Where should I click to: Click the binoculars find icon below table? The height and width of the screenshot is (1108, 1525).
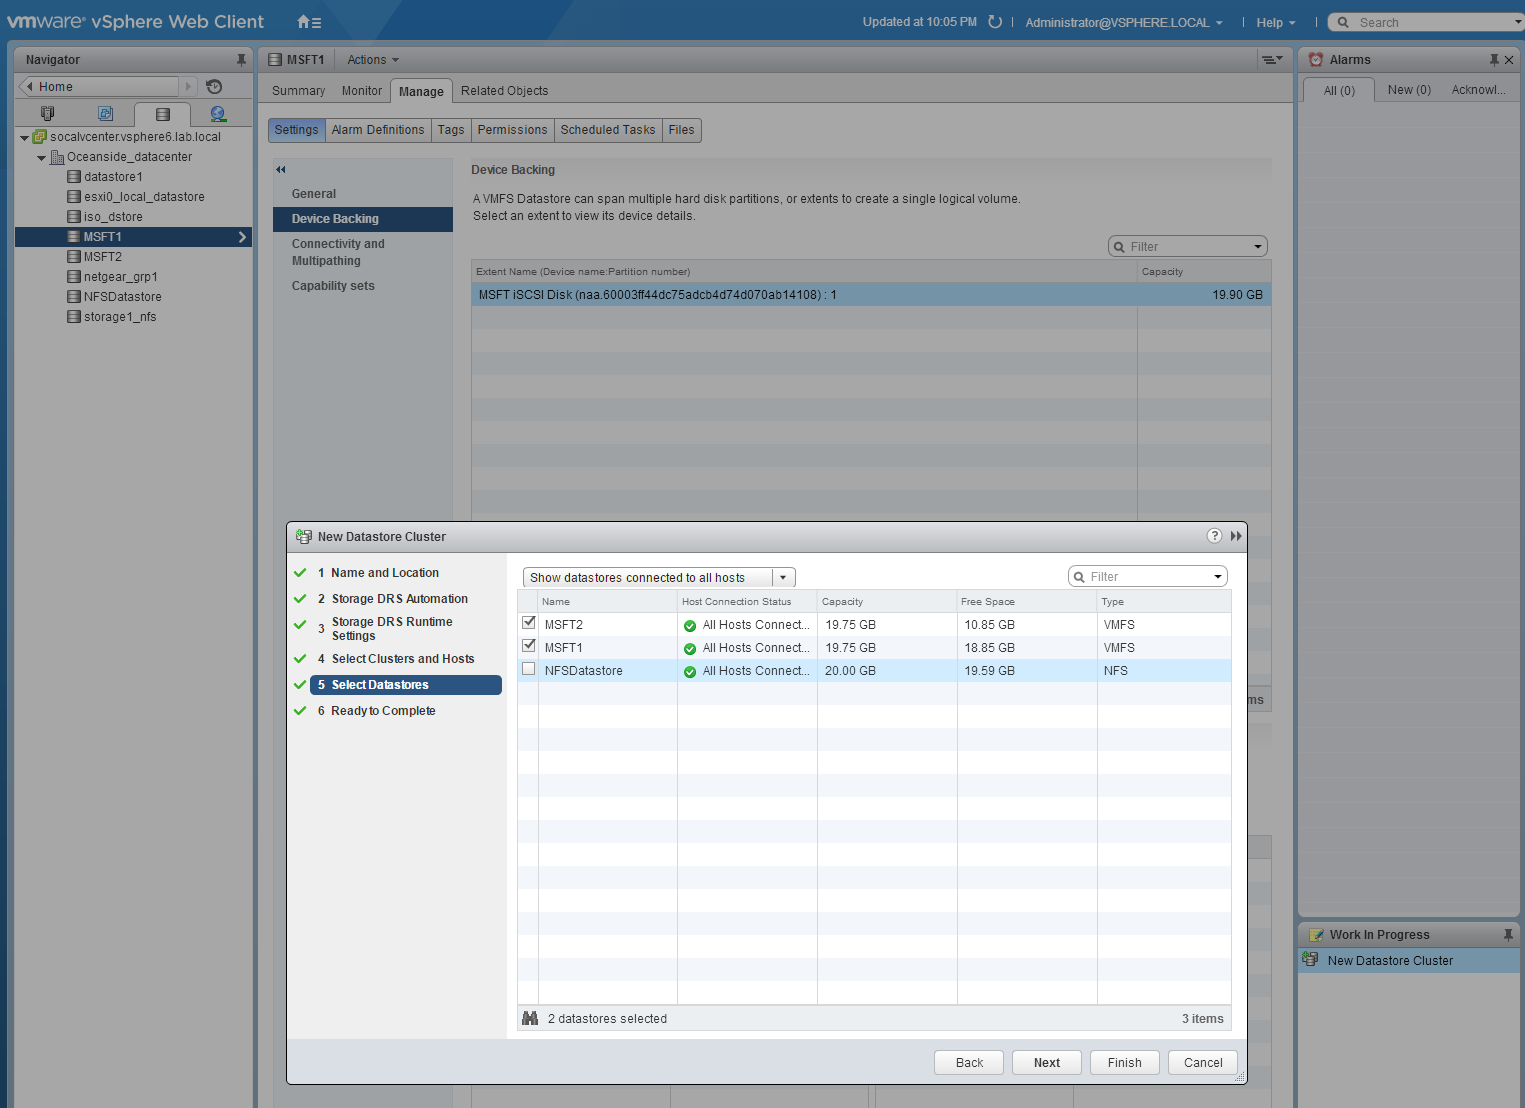coord(530,1018)
